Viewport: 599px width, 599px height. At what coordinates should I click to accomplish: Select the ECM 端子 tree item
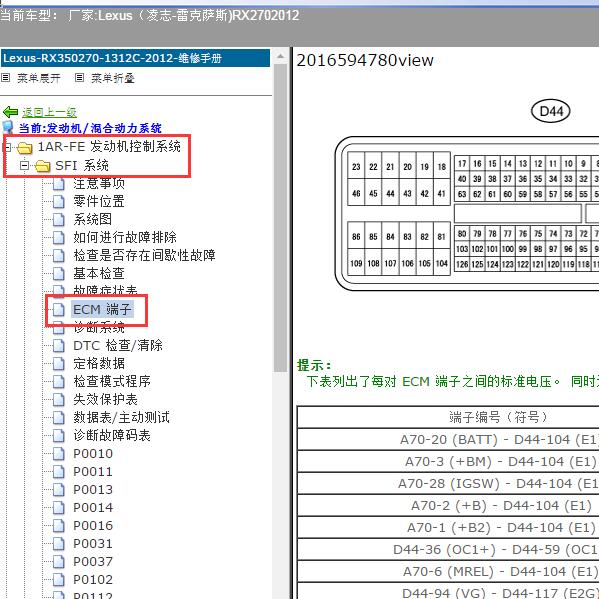(x=102, y=309)
